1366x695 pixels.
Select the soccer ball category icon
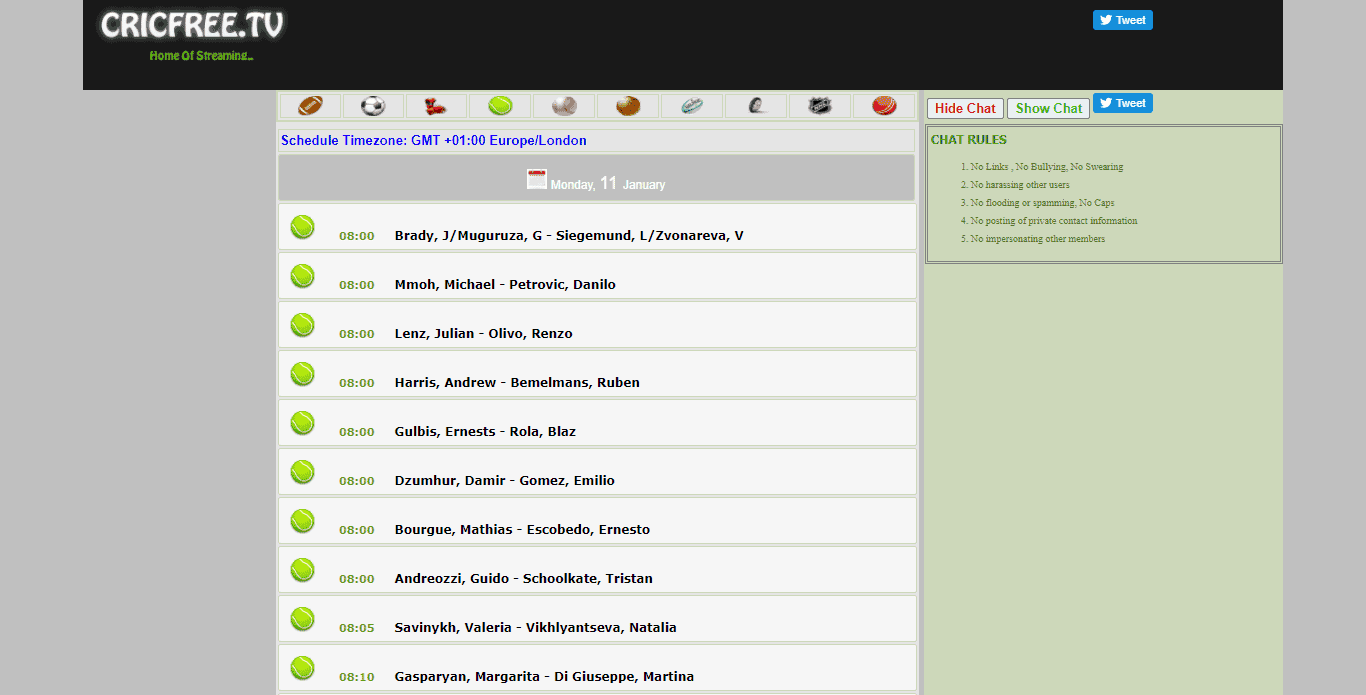[x=373, y=106]
